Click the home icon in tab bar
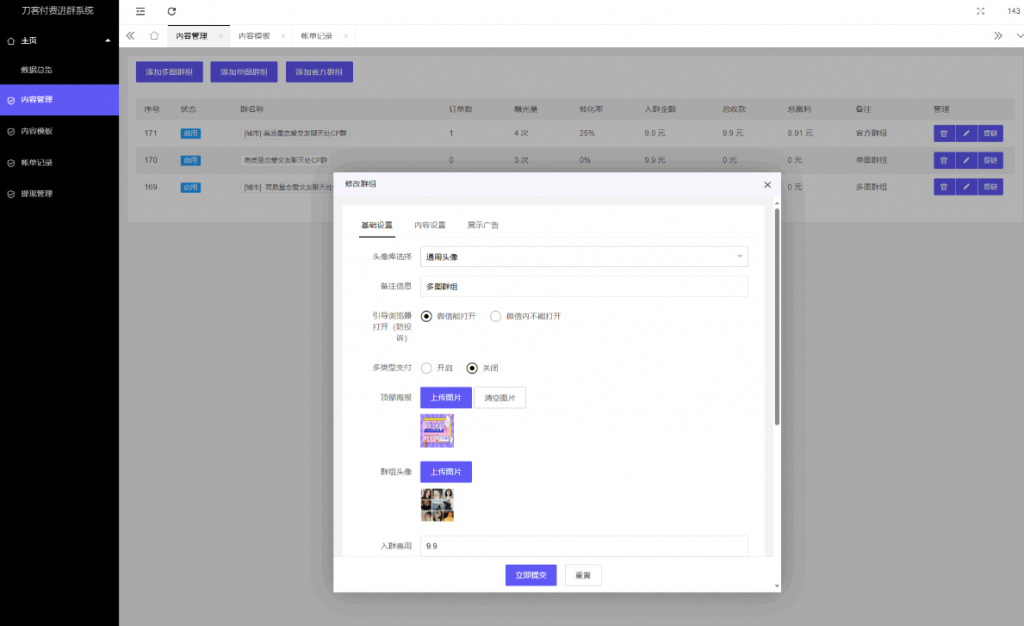 pos(154,35)
